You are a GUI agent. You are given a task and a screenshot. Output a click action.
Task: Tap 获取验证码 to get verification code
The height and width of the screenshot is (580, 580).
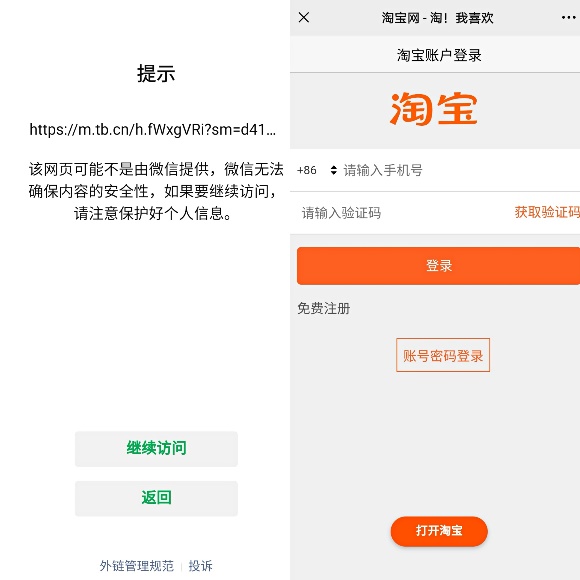(x=547, y=212)
